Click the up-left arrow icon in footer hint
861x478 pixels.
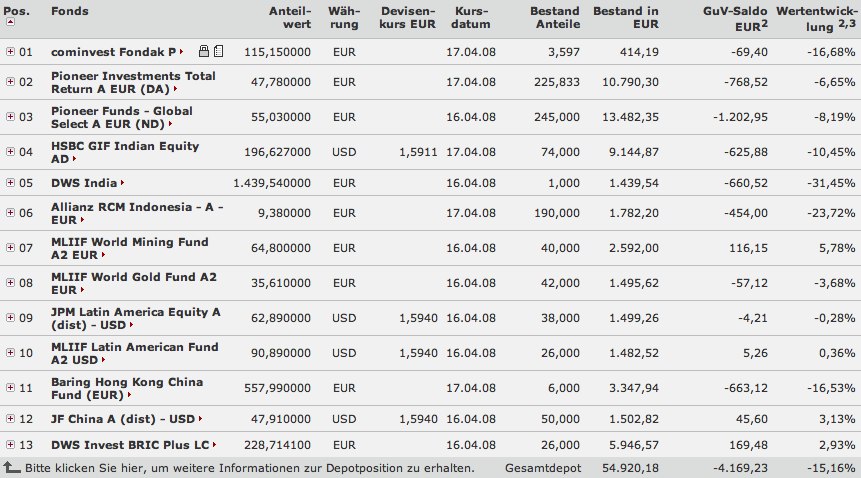12,467
